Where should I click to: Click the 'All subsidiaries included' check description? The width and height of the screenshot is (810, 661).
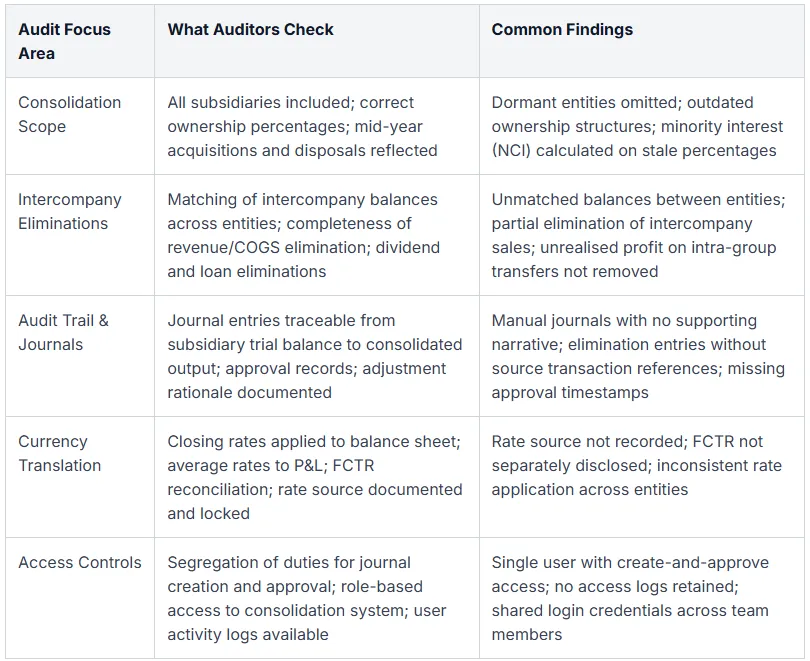(317, 126)
